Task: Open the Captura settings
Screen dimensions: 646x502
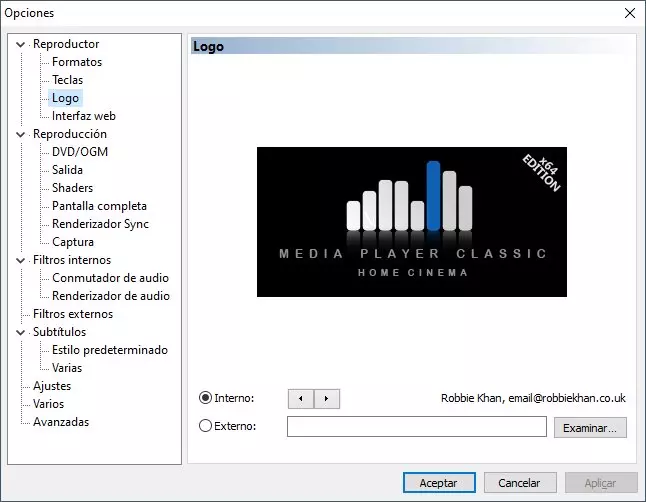Action: (73, 242)
